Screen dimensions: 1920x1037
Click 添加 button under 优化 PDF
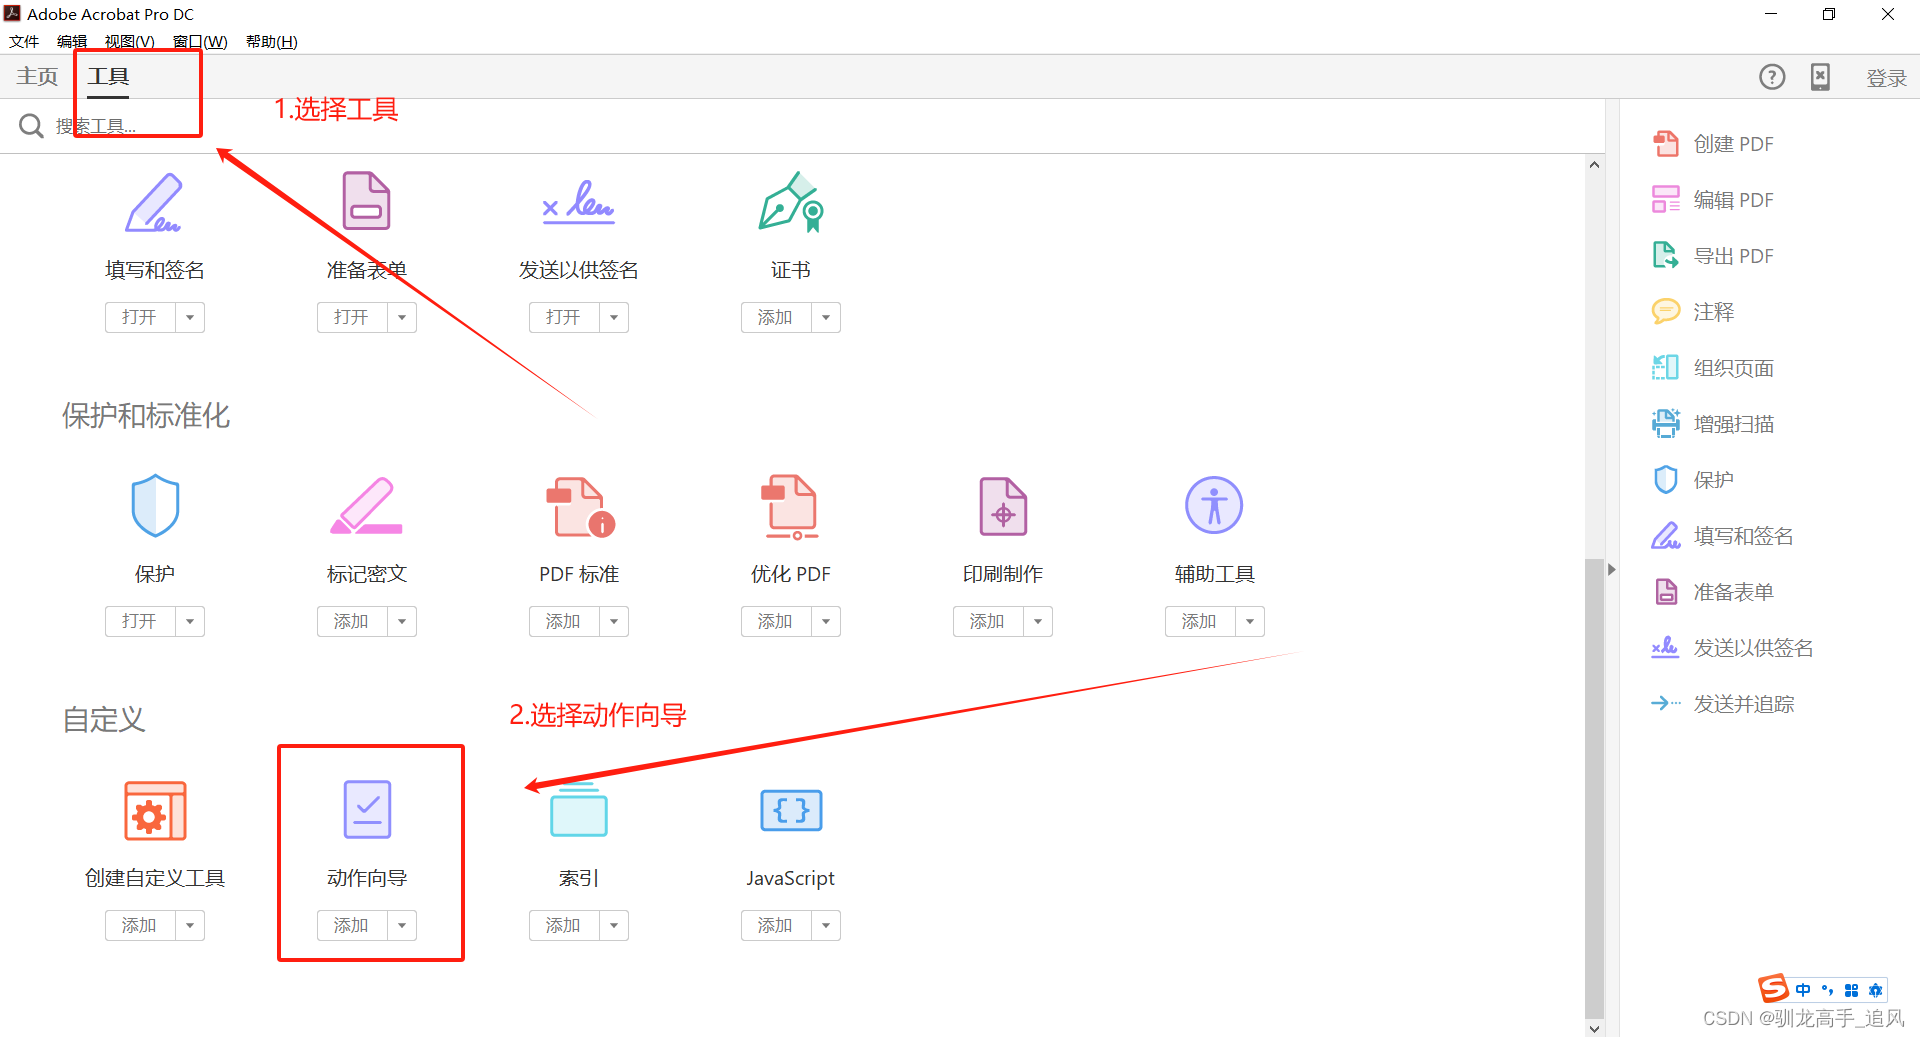[x=776, y=622]
